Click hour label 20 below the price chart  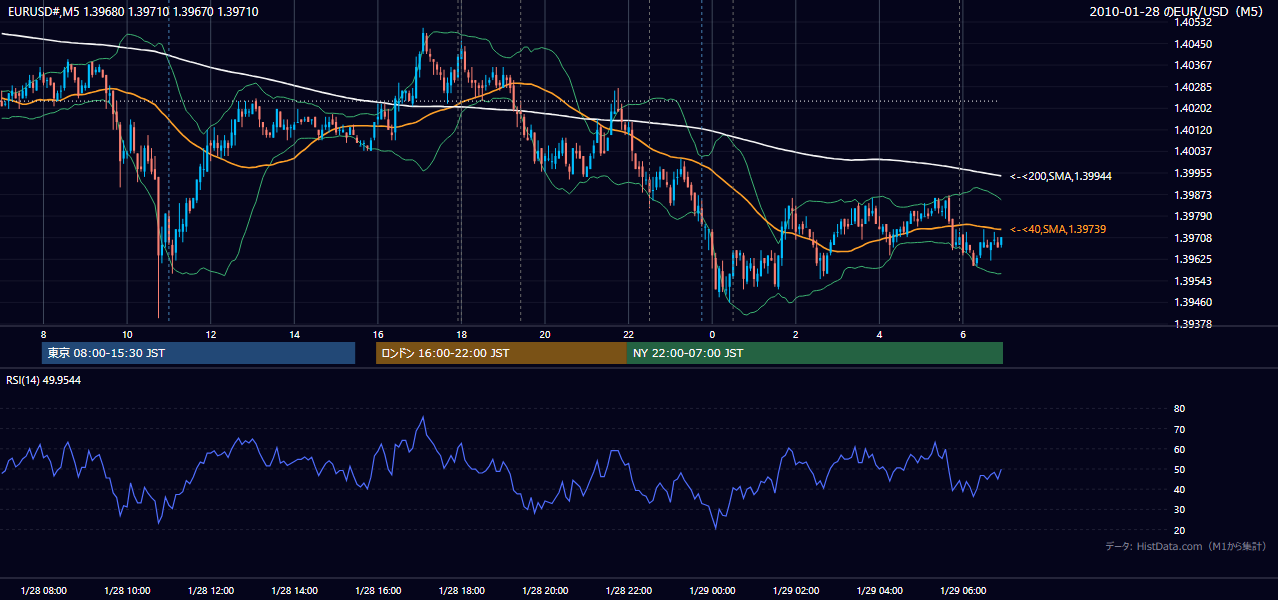545,334
